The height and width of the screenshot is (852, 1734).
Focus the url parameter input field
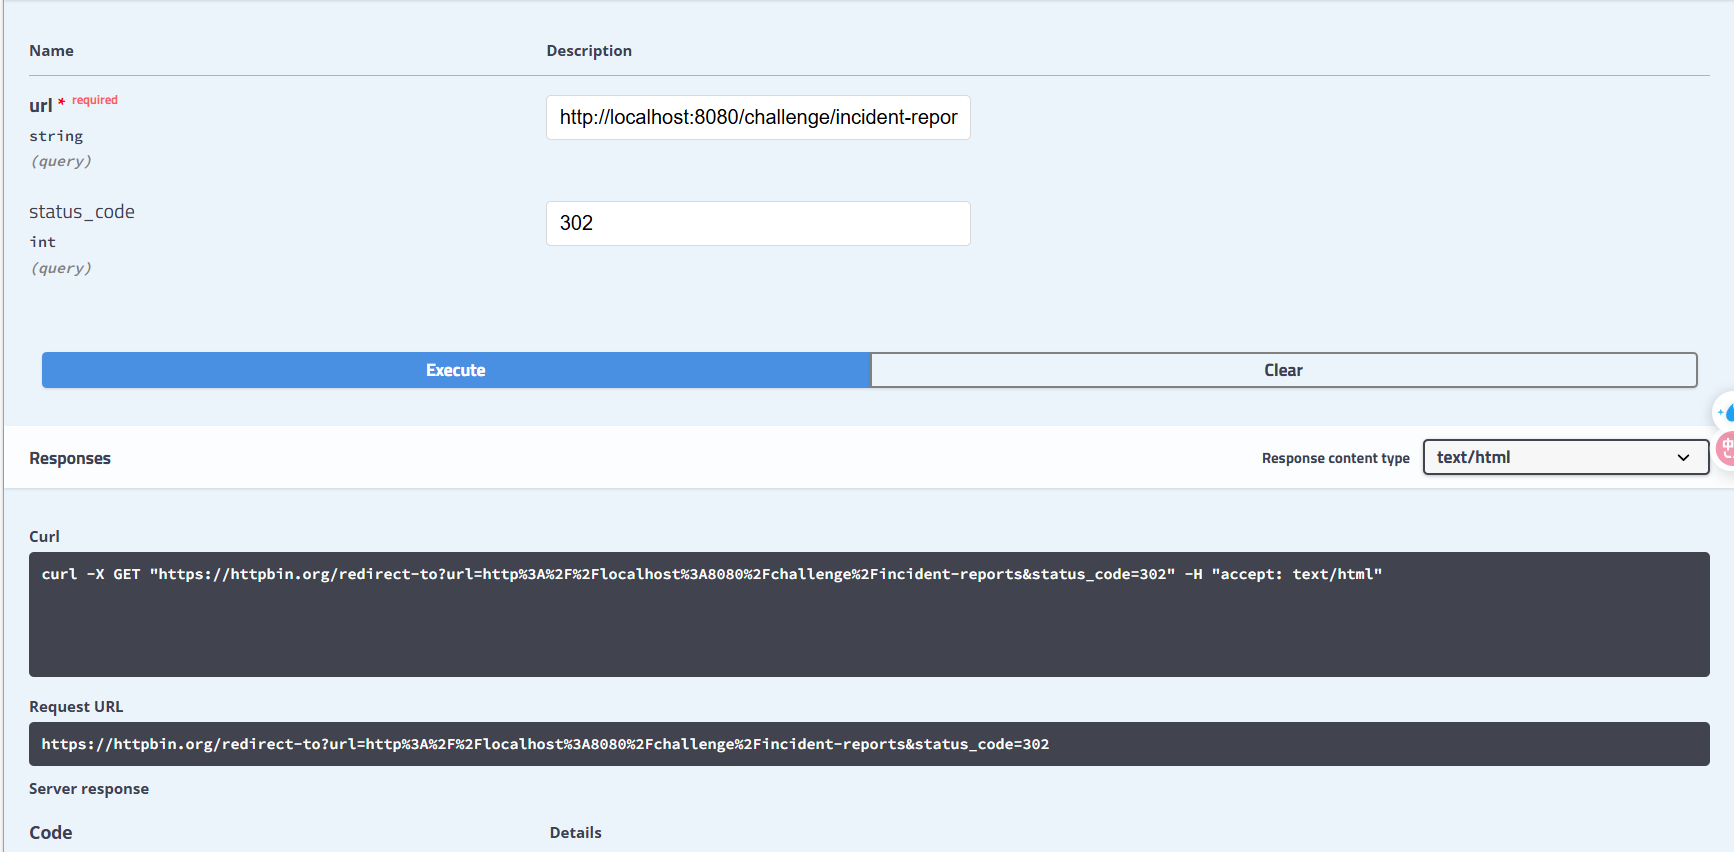pos(757,118)
